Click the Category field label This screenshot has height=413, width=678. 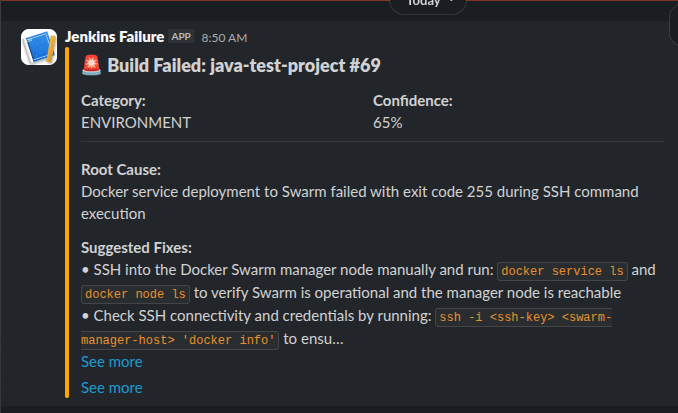(113, 101)
